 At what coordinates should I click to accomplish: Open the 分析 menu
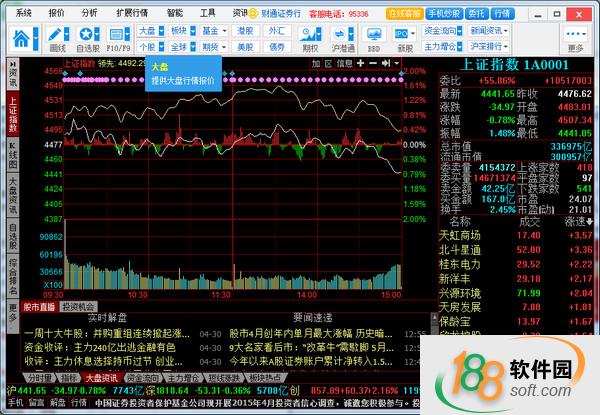[89, 13]
